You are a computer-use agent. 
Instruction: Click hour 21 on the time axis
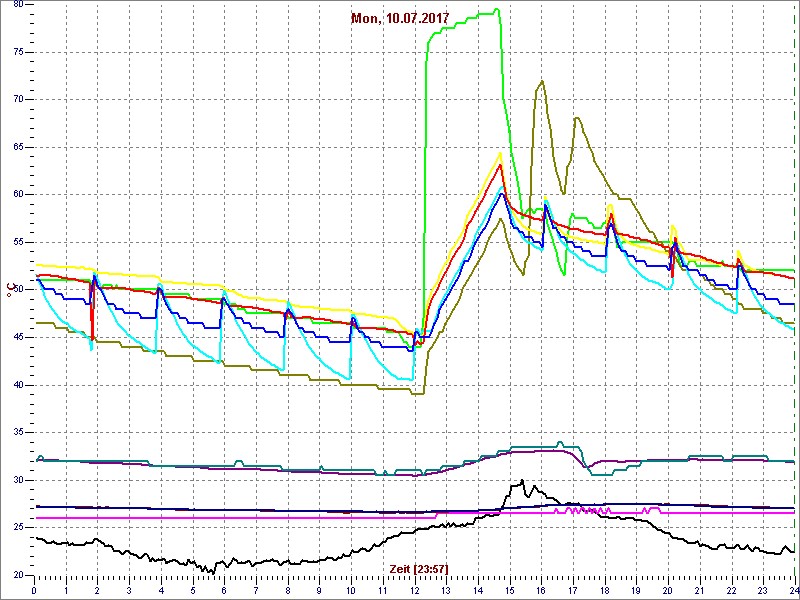coord(699,590)
